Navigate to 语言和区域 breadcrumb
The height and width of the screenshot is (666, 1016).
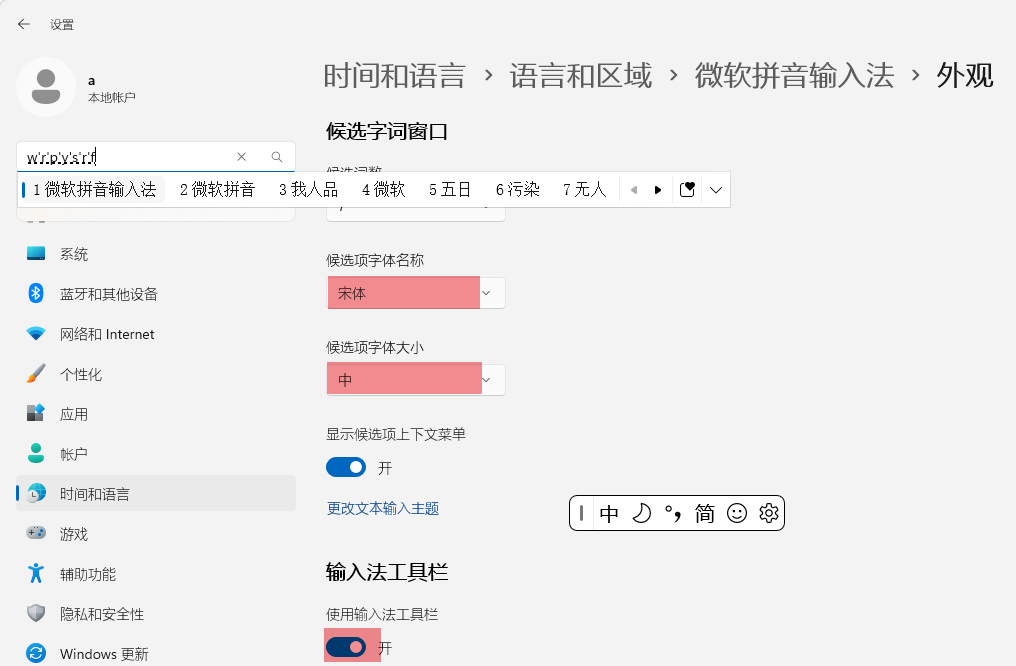pyautogui.click(x=581, y=76)
